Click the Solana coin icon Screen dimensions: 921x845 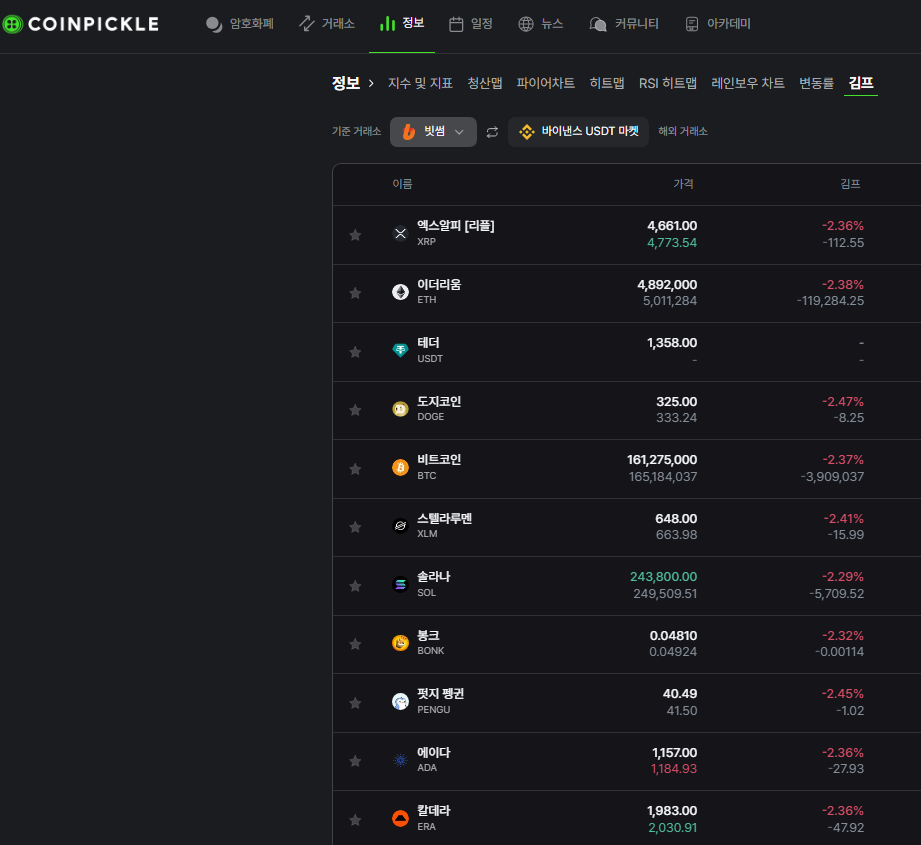pyautogui.click(x=400, y=584)
